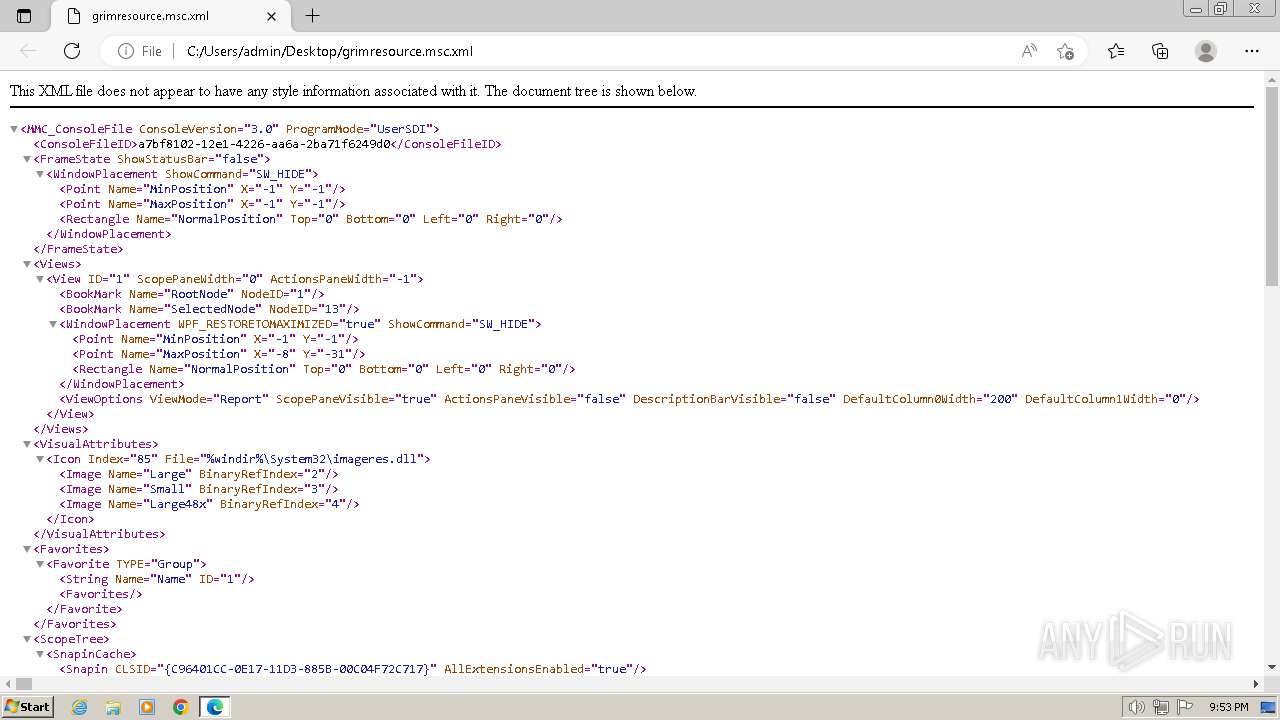
Task: Open a new browser tab
Action: tap(312, 16)
